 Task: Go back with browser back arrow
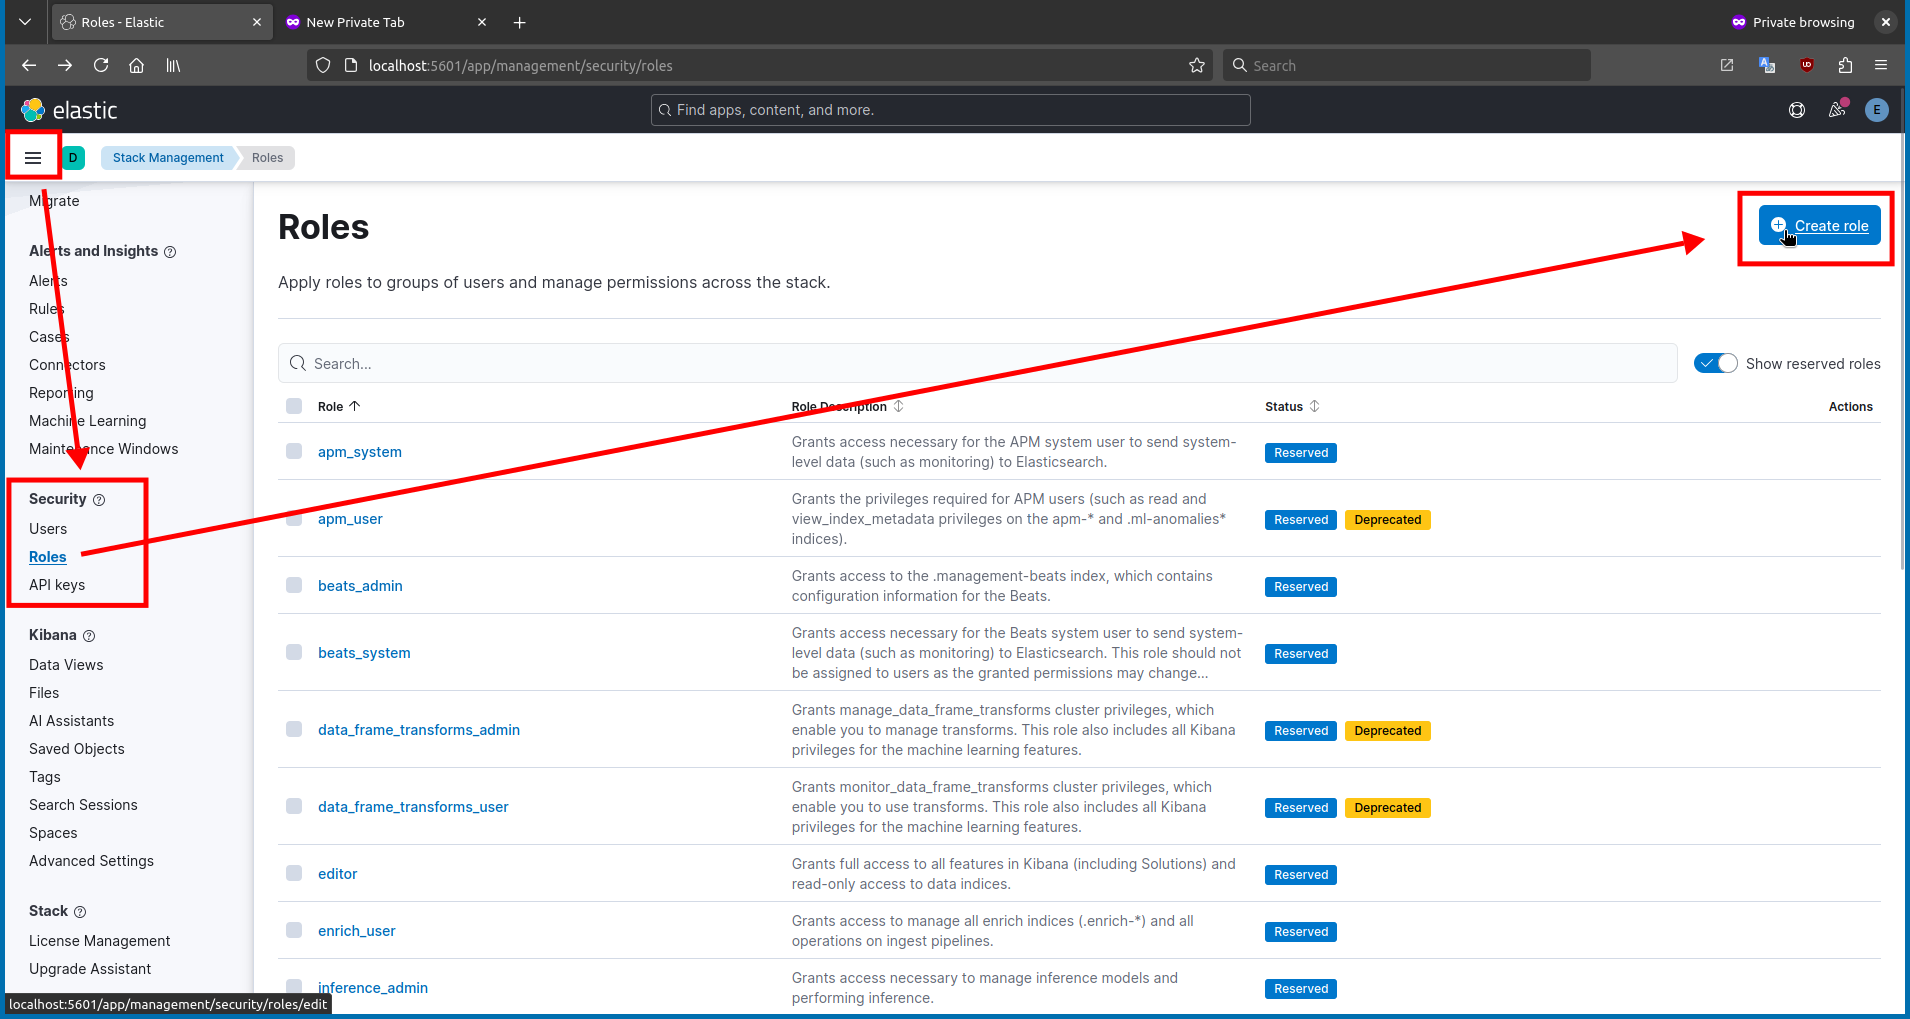[x=29, y=65]
